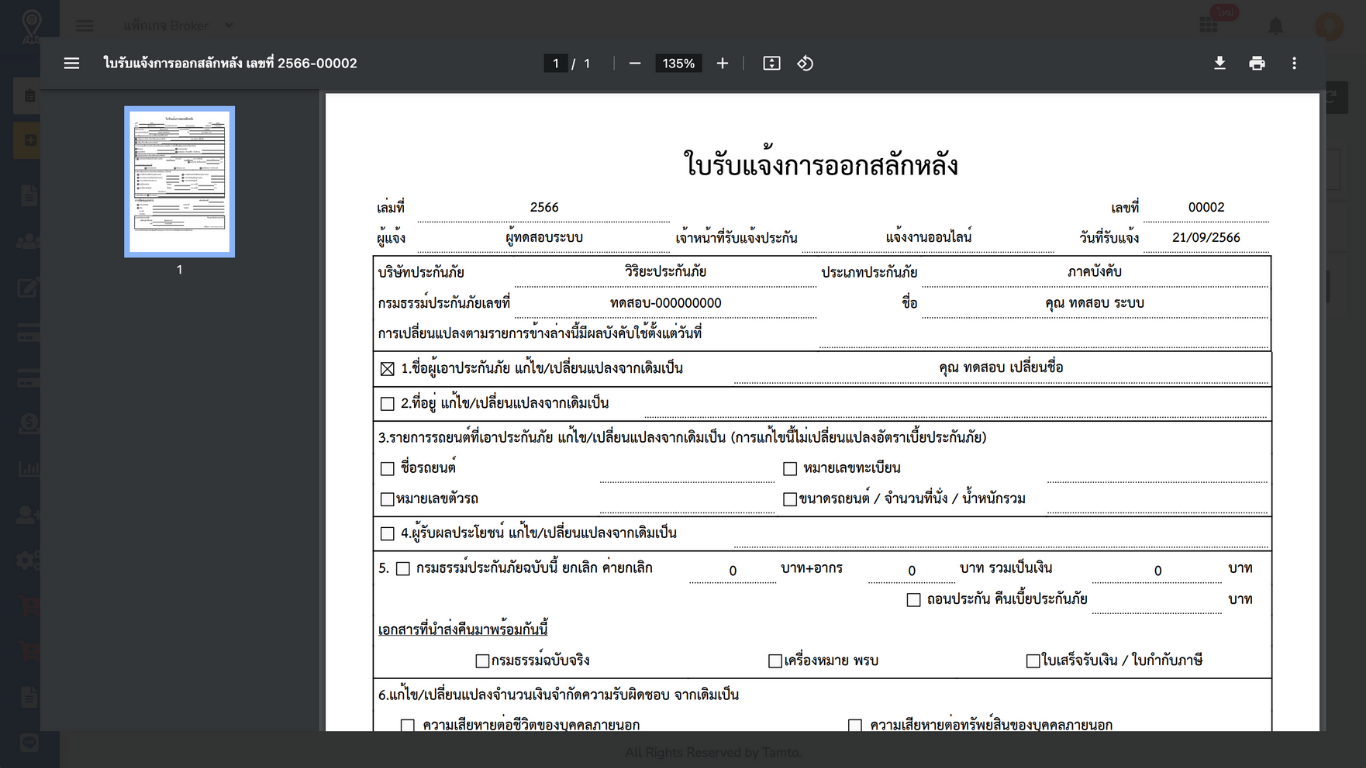This screenshot has height=768, width=1366.
Task: Print the PDF document
Action: click(x=1257, y=63)
